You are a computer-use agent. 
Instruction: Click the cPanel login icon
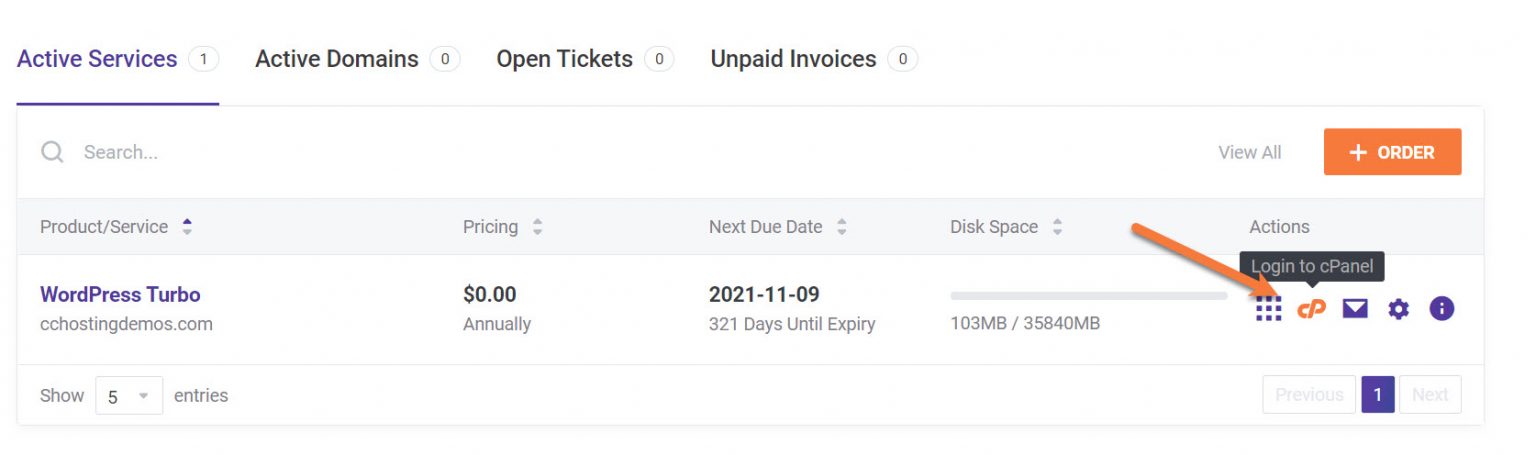pos(1311,309)
